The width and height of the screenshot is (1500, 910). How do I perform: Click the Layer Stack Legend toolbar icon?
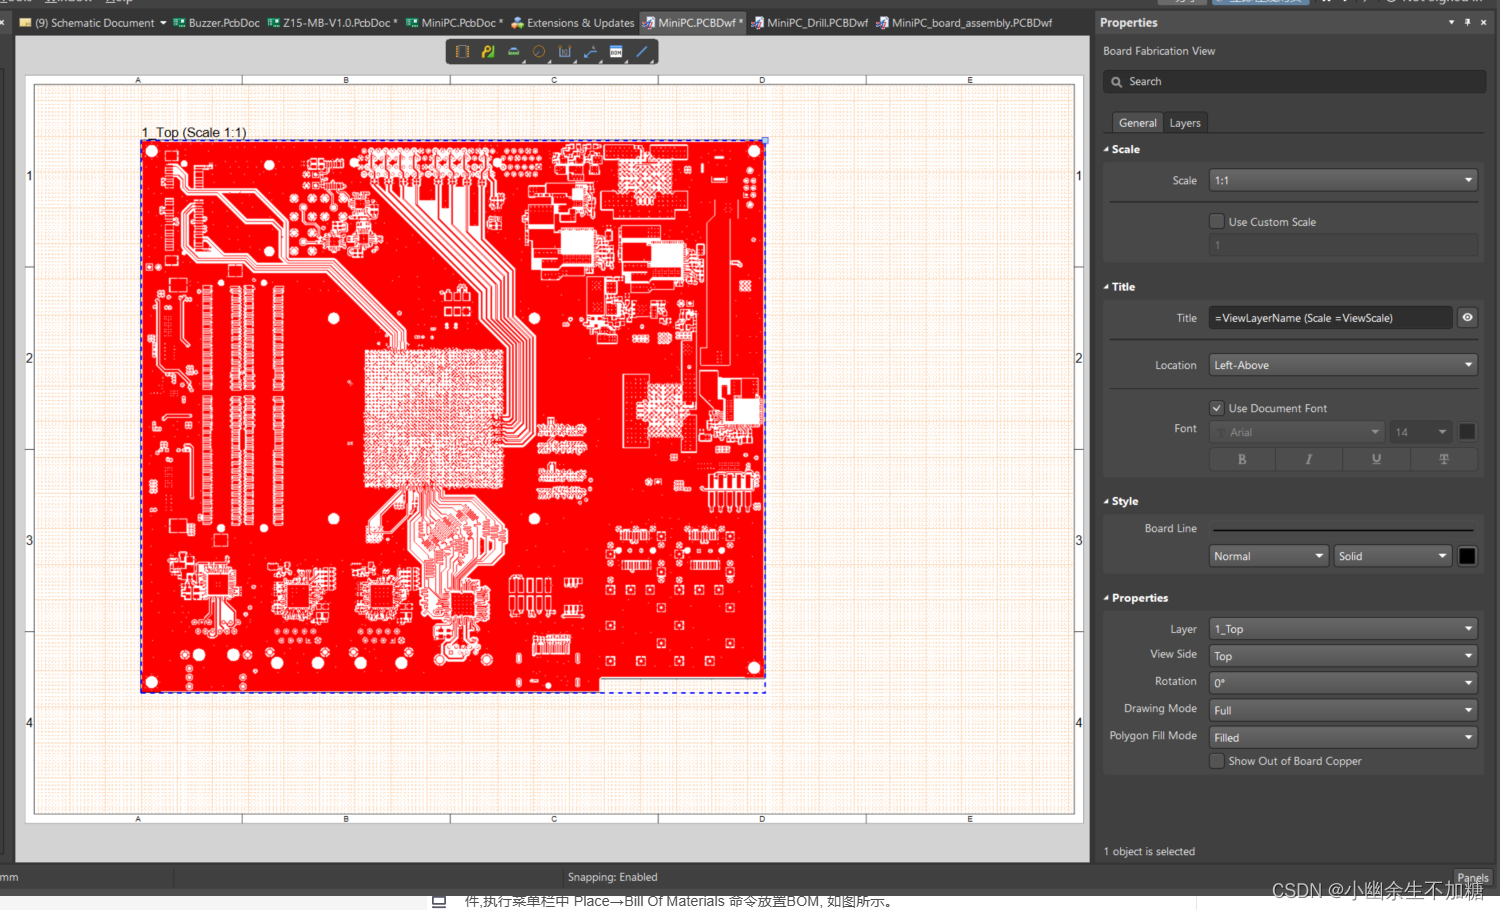point(514,52)
